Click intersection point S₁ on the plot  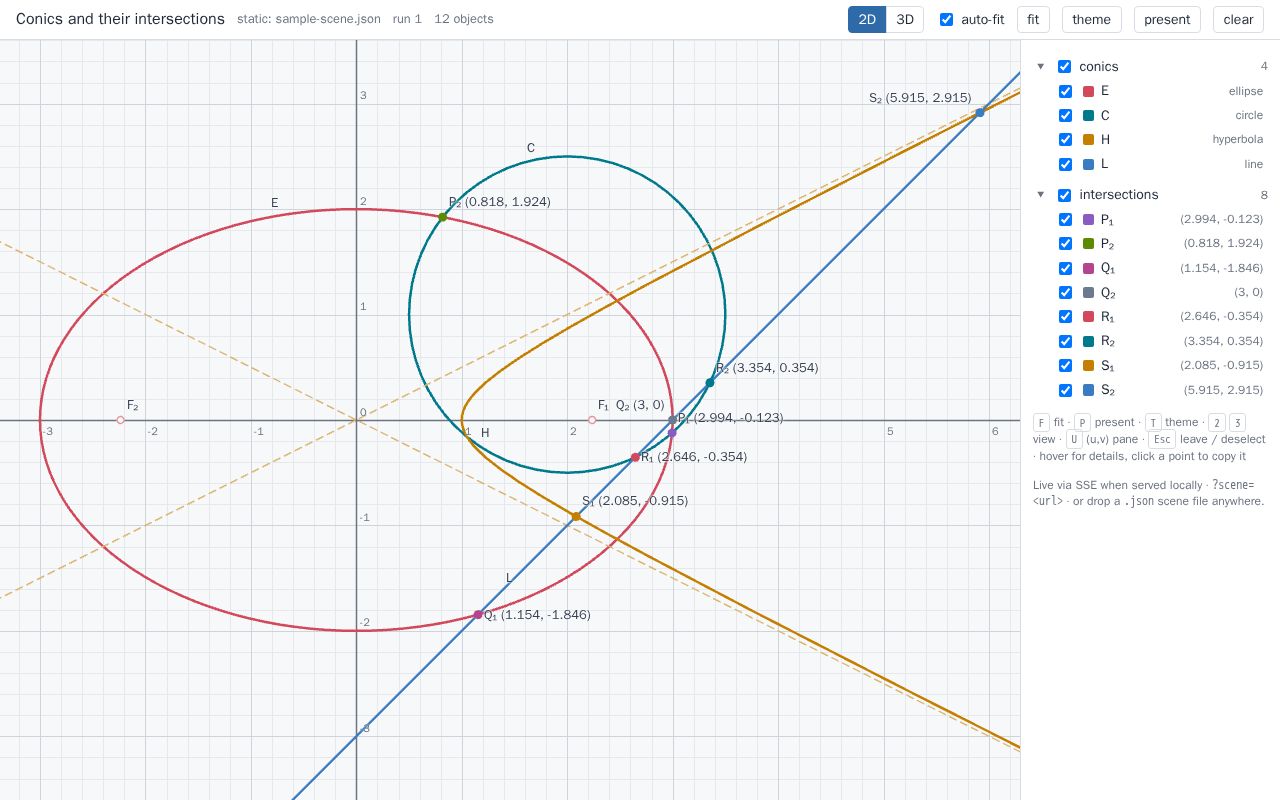pos(576,517)
